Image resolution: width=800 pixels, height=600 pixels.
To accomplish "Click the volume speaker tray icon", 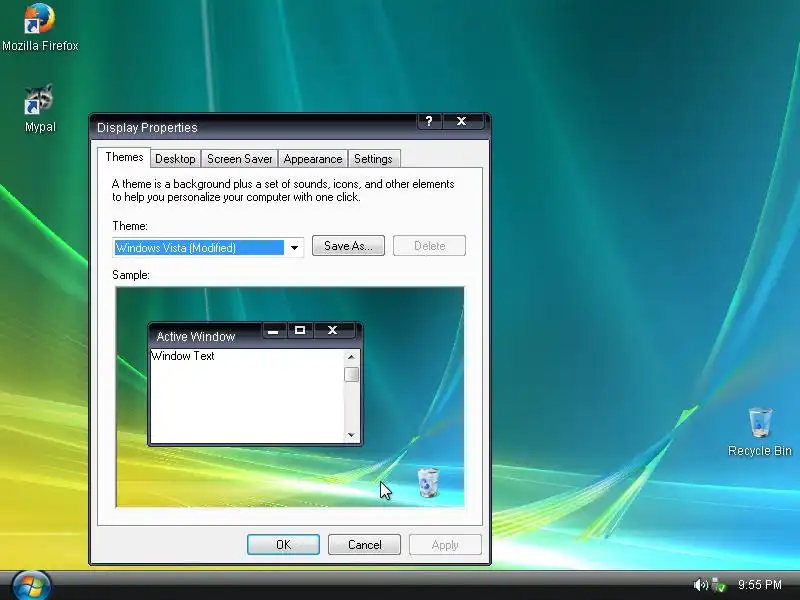I will pos(701,585).
